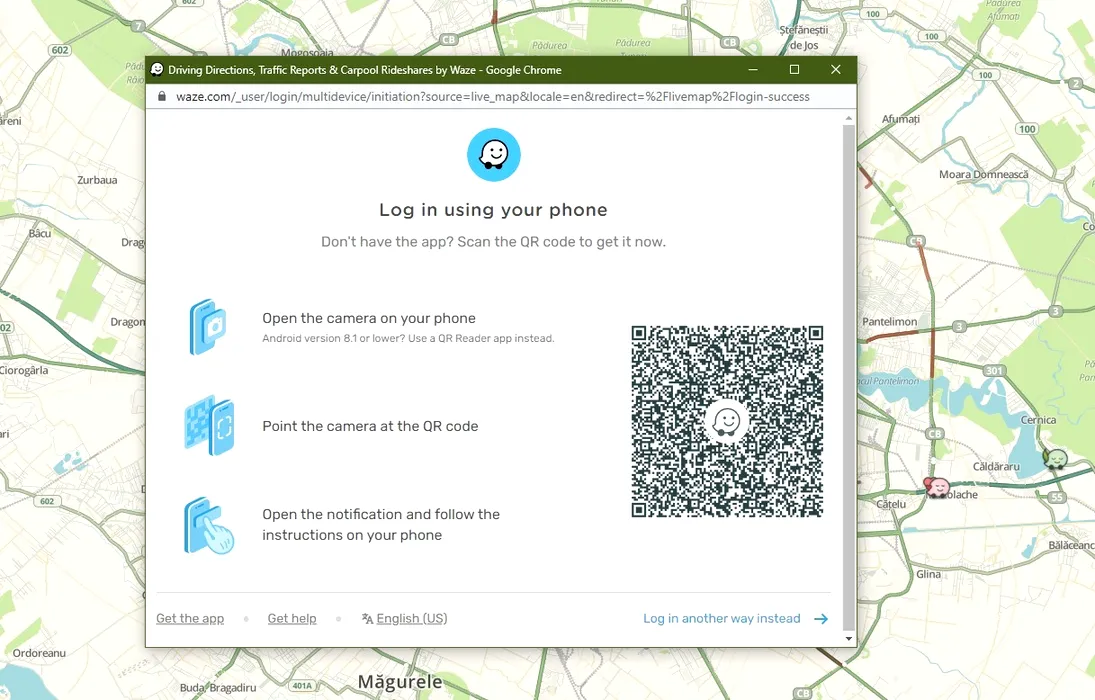Viewport: 1095px width, 700px height.
Task: Click the Ciorogârla label on the map
Action: (x=24, y=370)
